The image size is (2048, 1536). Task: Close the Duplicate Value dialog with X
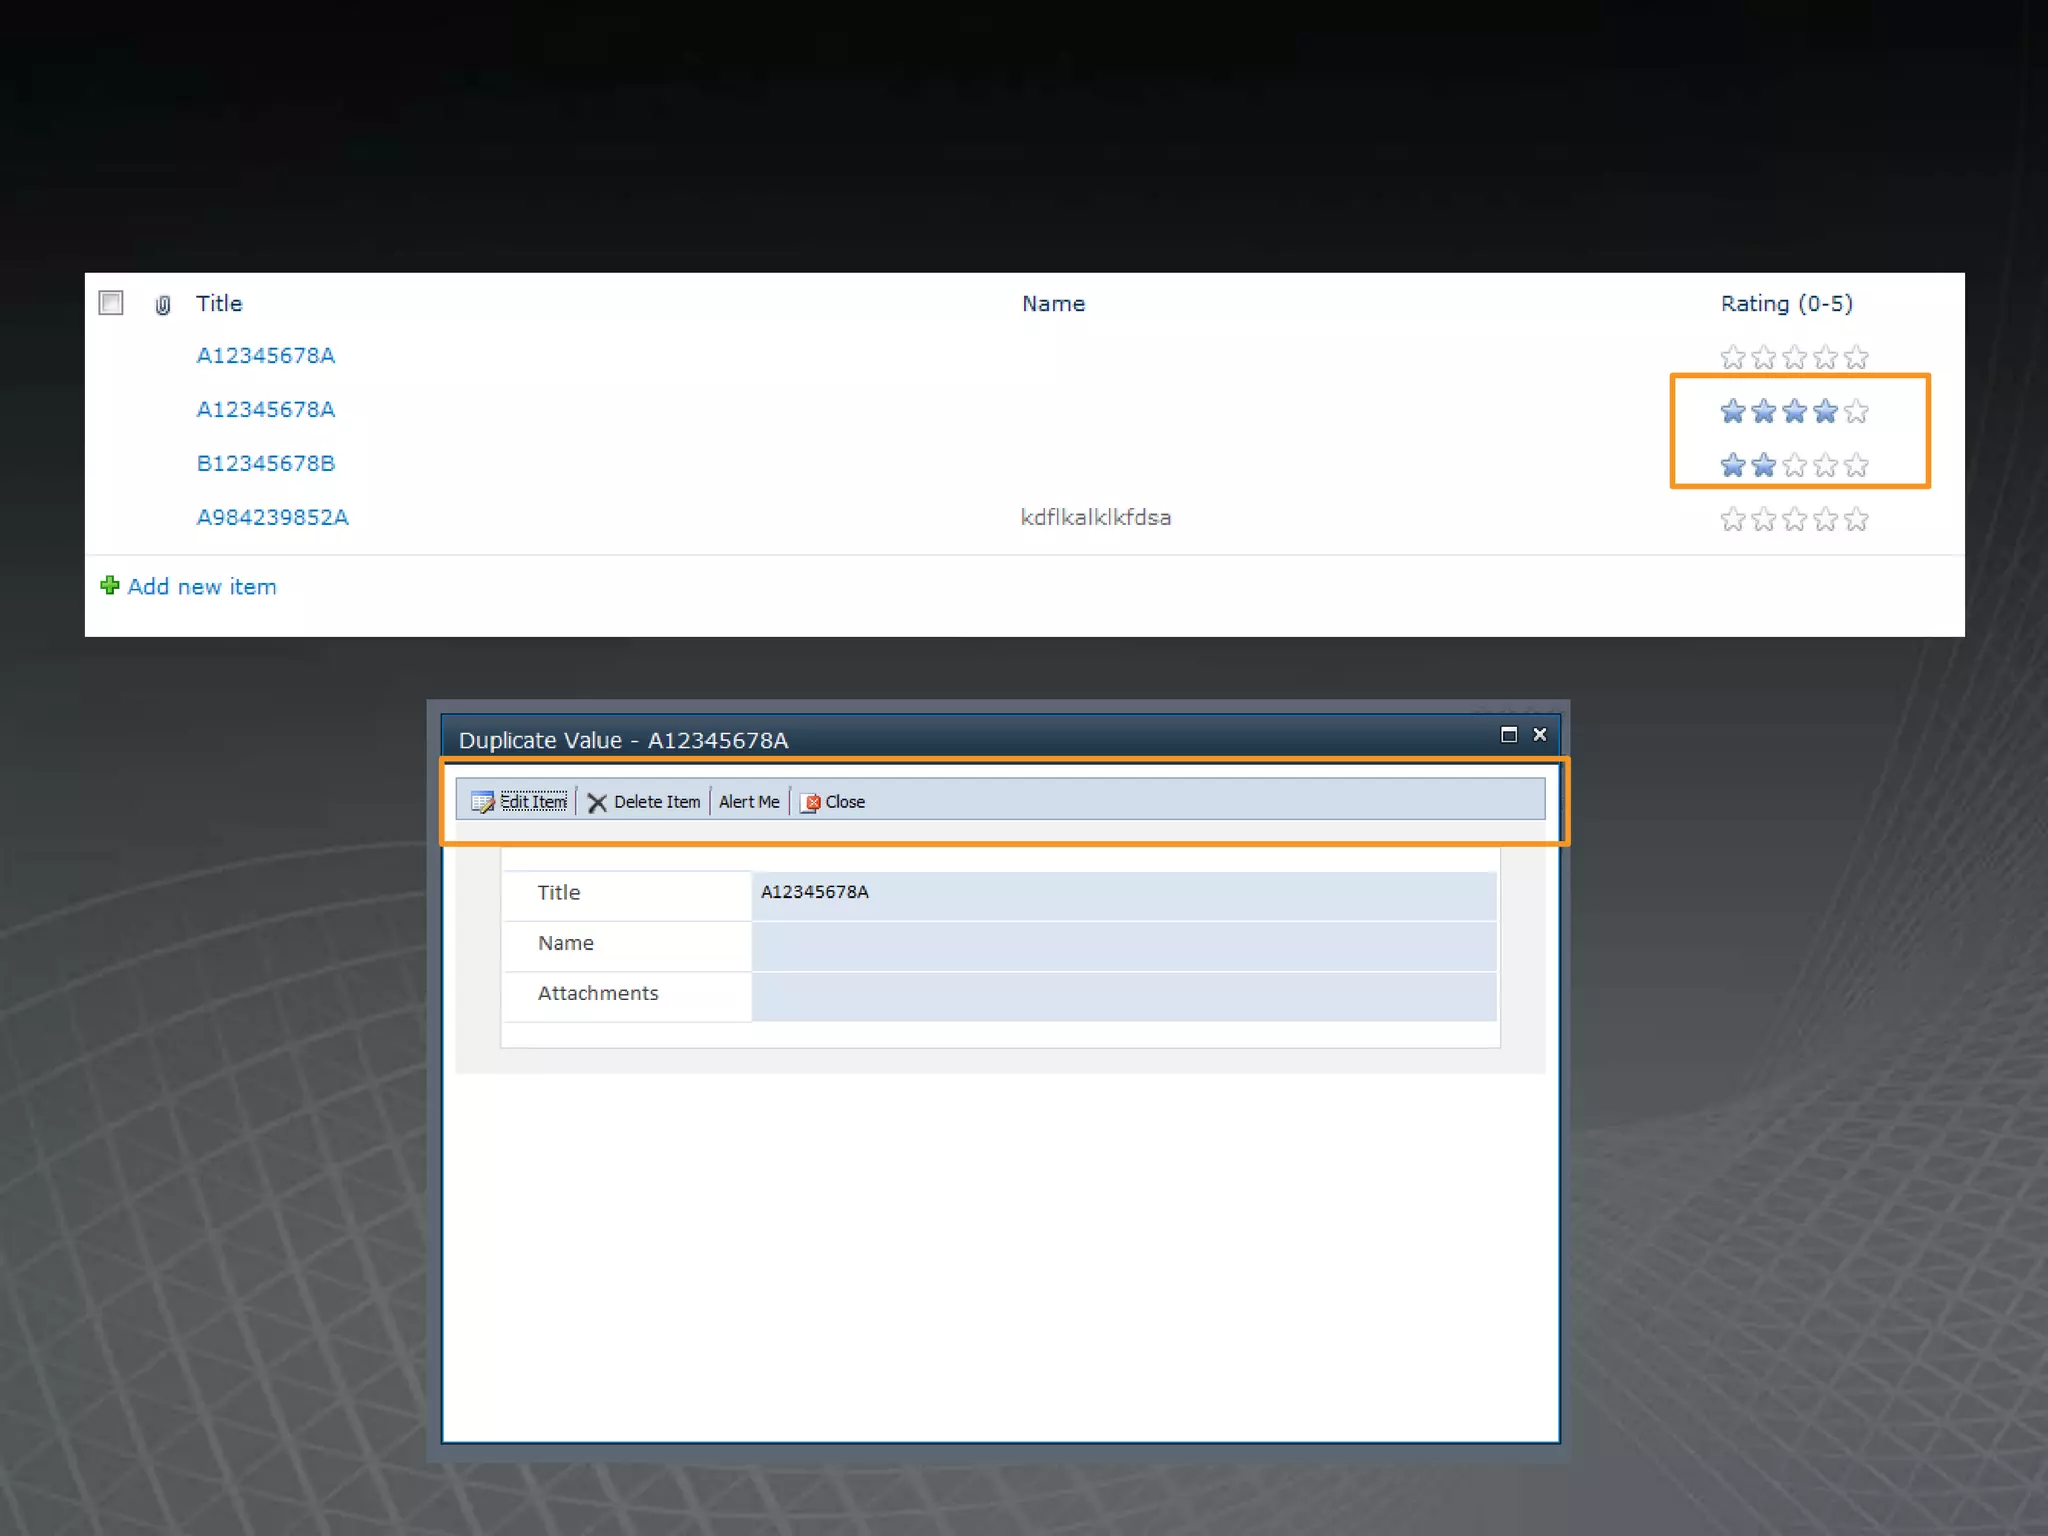pos(1540,735)
